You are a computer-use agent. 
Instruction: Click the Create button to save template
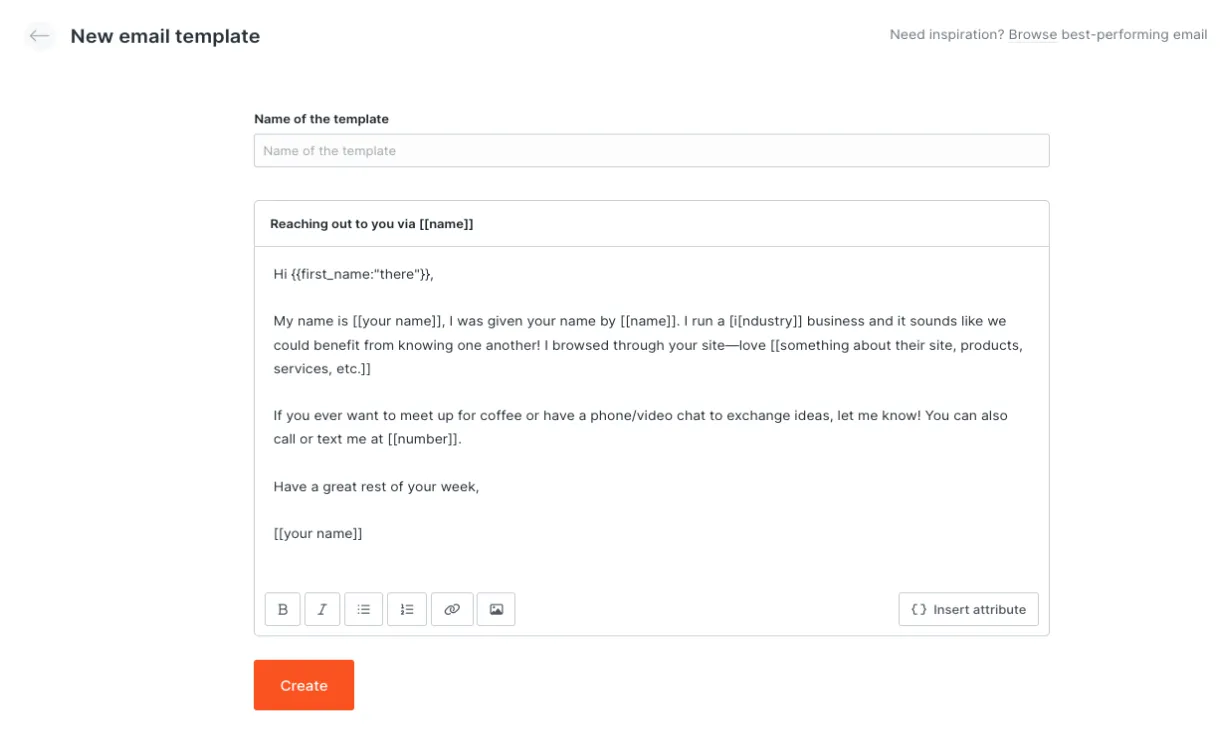(x=303, y=684)
